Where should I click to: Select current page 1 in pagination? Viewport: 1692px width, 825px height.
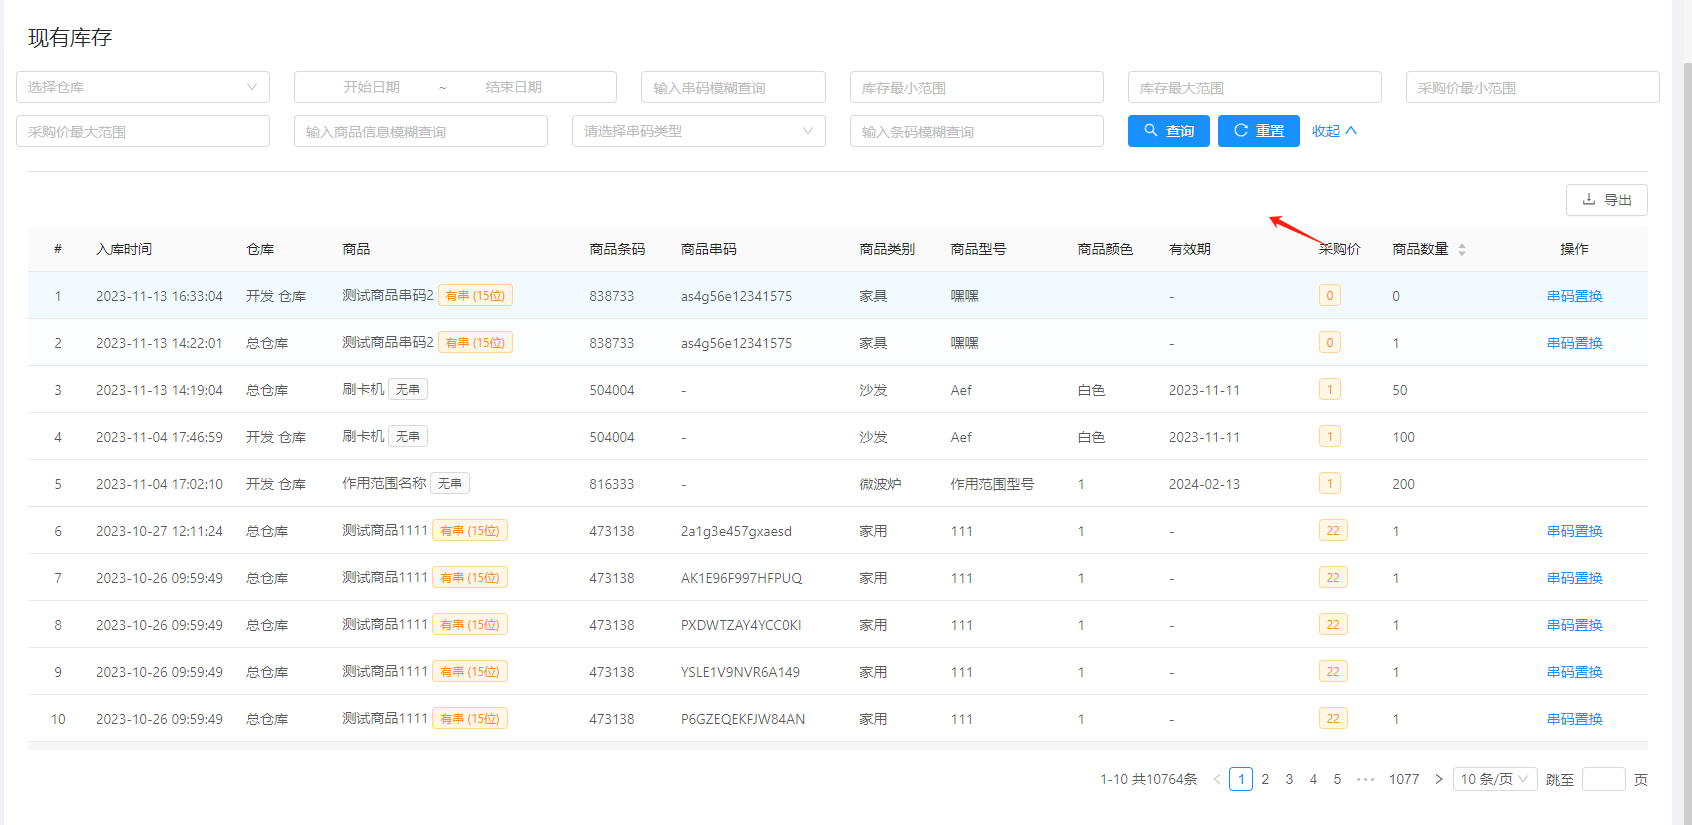pos(1241,779)
